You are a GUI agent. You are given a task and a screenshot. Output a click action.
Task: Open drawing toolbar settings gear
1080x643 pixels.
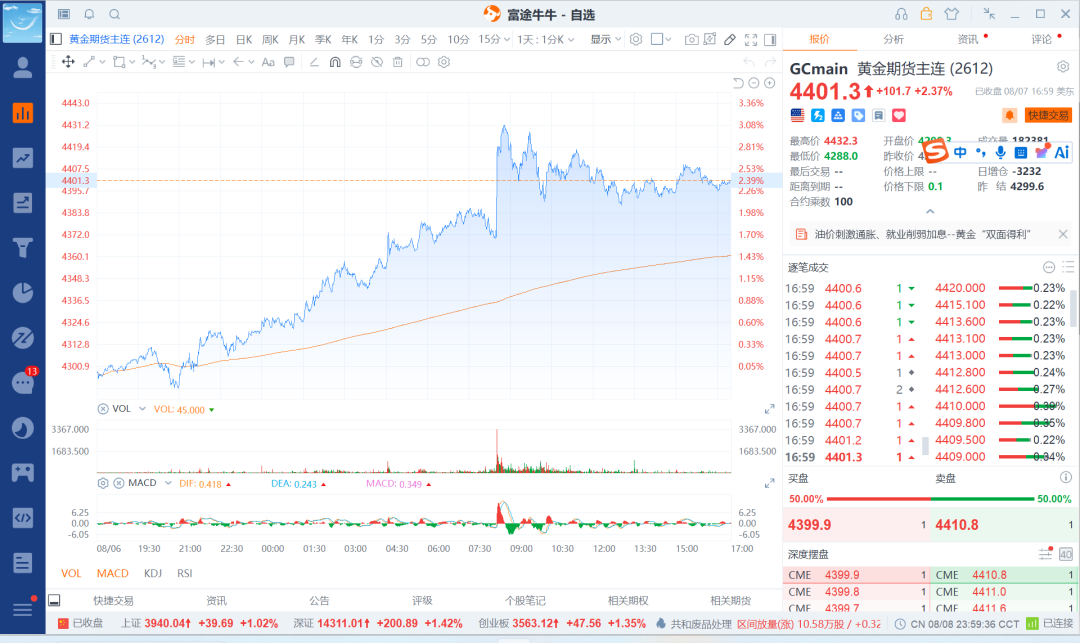444,62
